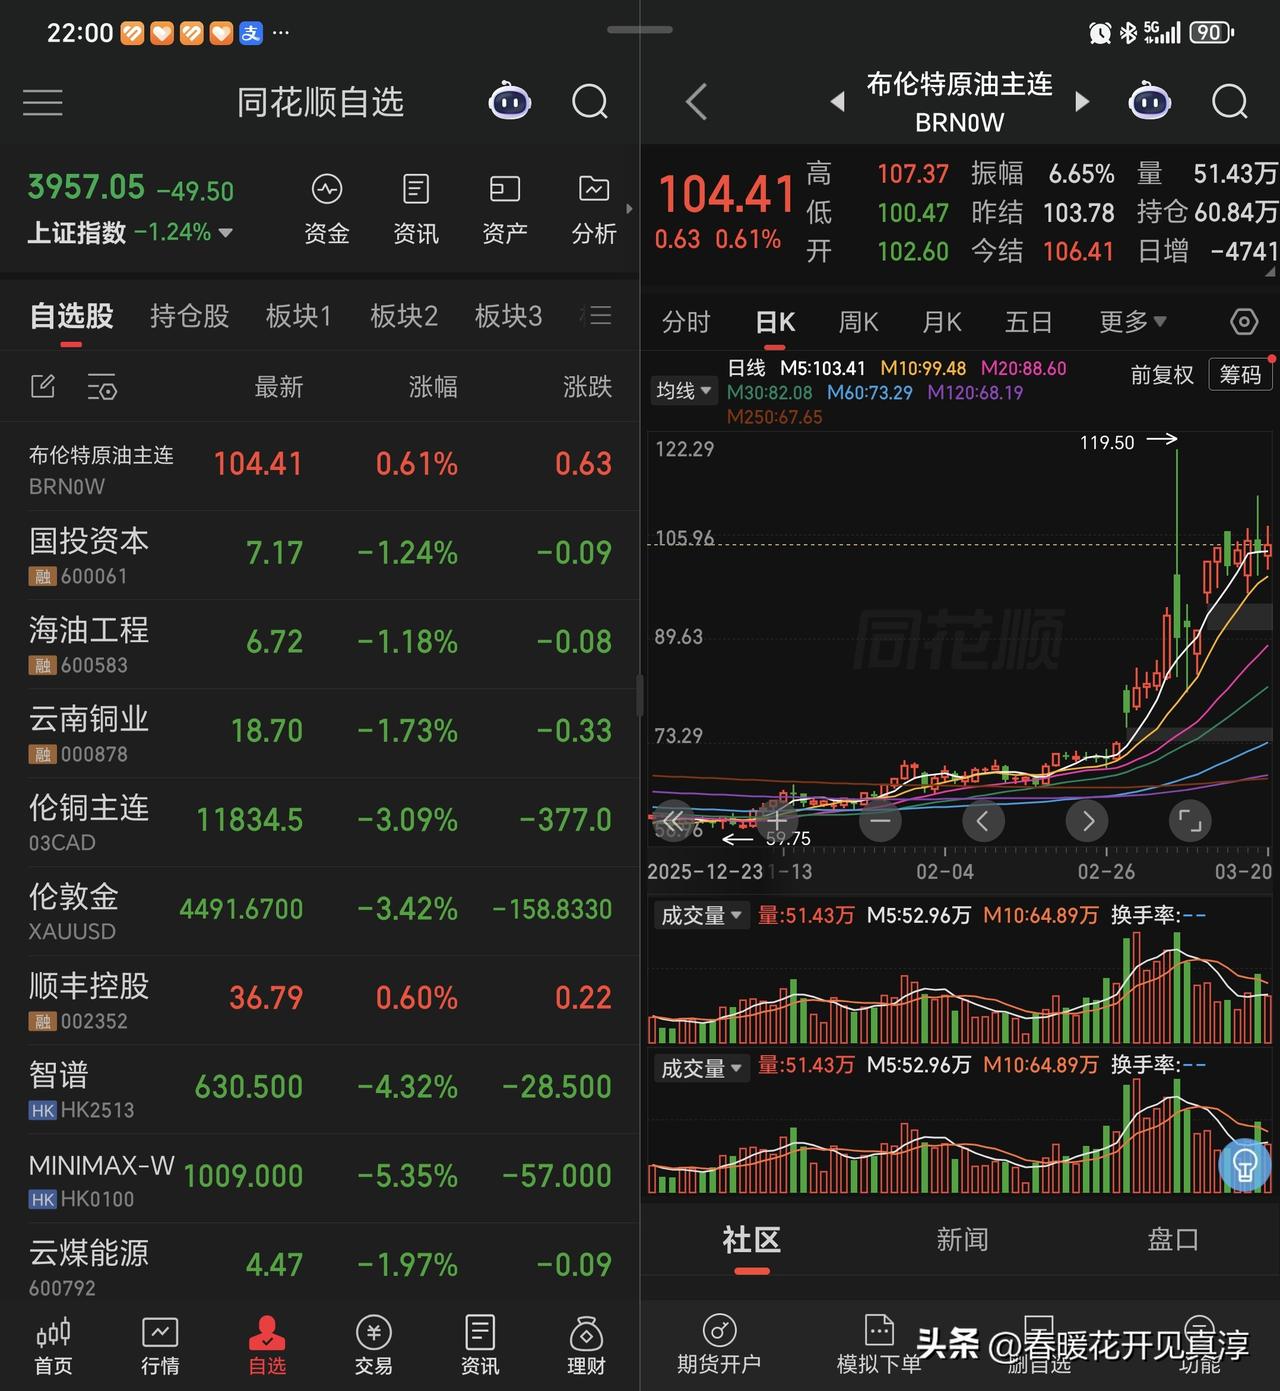Open the 顺丰控股 002352 row
The height and width of the screenshot is (1391, 1280).
point(320,1000)
